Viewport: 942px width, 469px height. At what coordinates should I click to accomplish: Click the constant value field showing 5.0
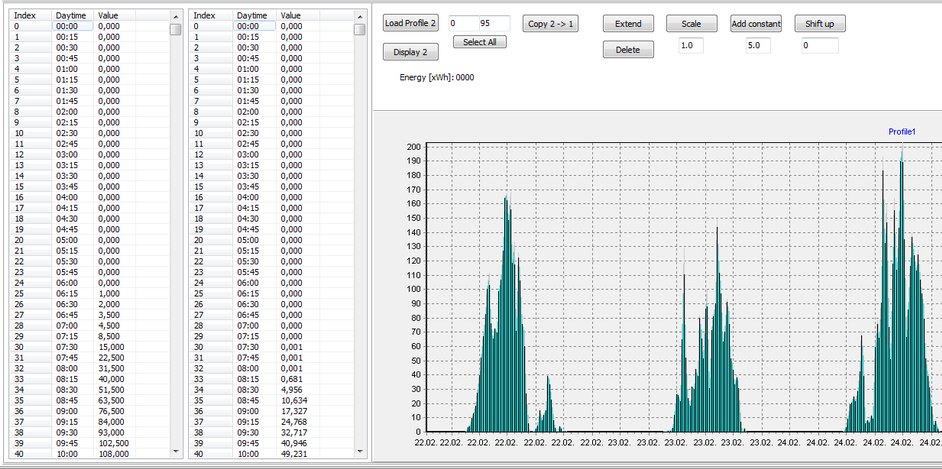pos(756,45)
